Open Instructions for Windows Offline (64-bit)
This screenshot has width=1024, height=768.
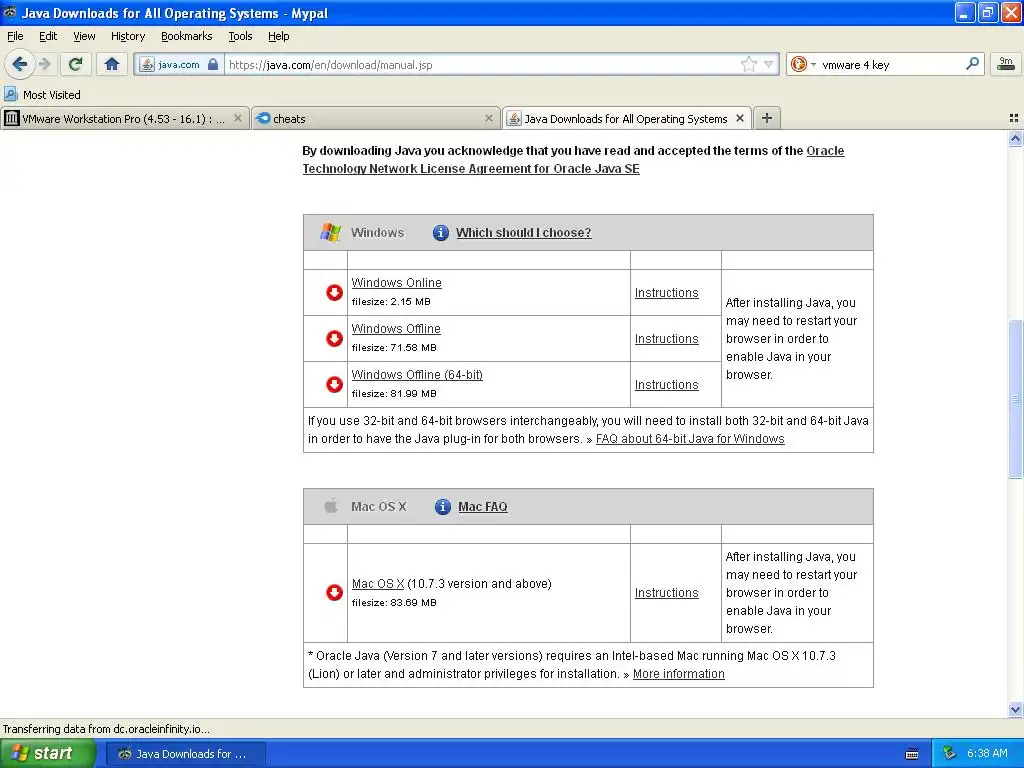click(666, 384)
